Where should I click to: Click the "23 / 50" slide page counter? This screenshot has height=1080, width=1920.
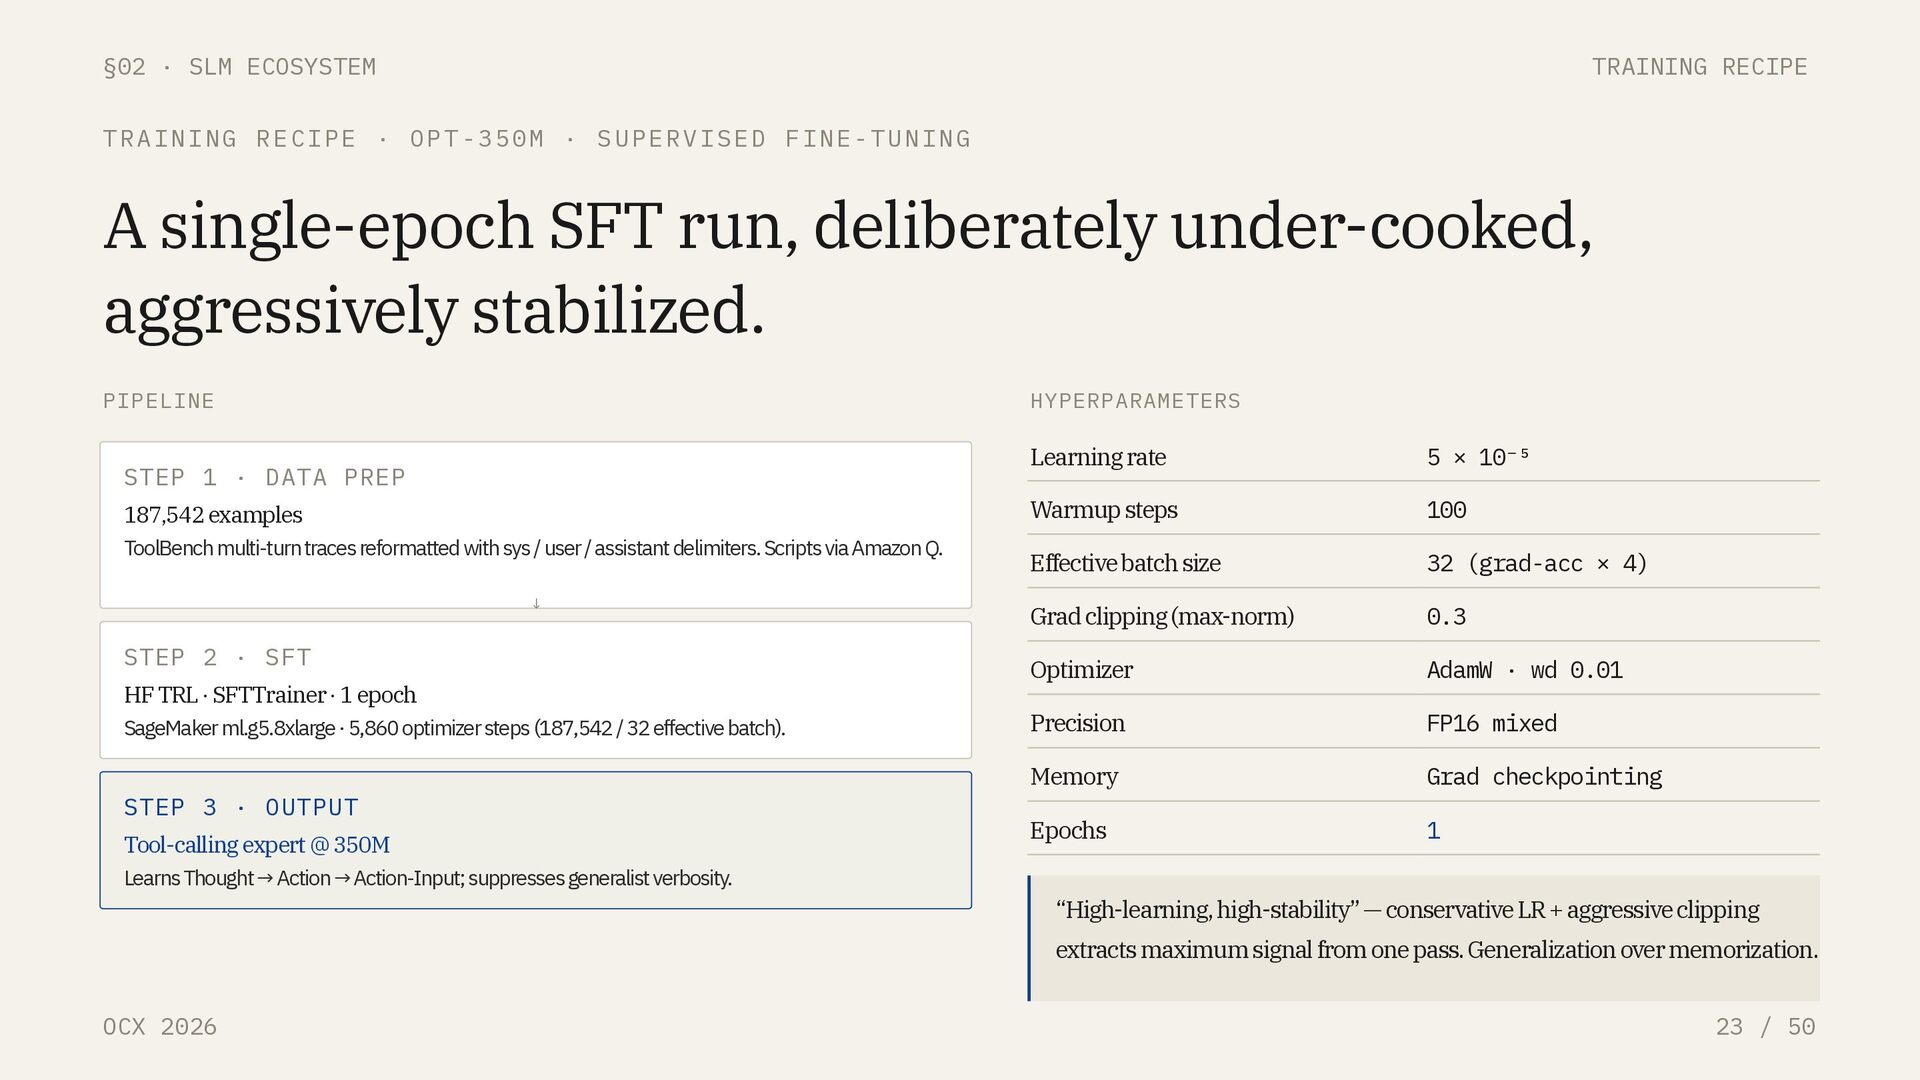pos(1764,1027)
